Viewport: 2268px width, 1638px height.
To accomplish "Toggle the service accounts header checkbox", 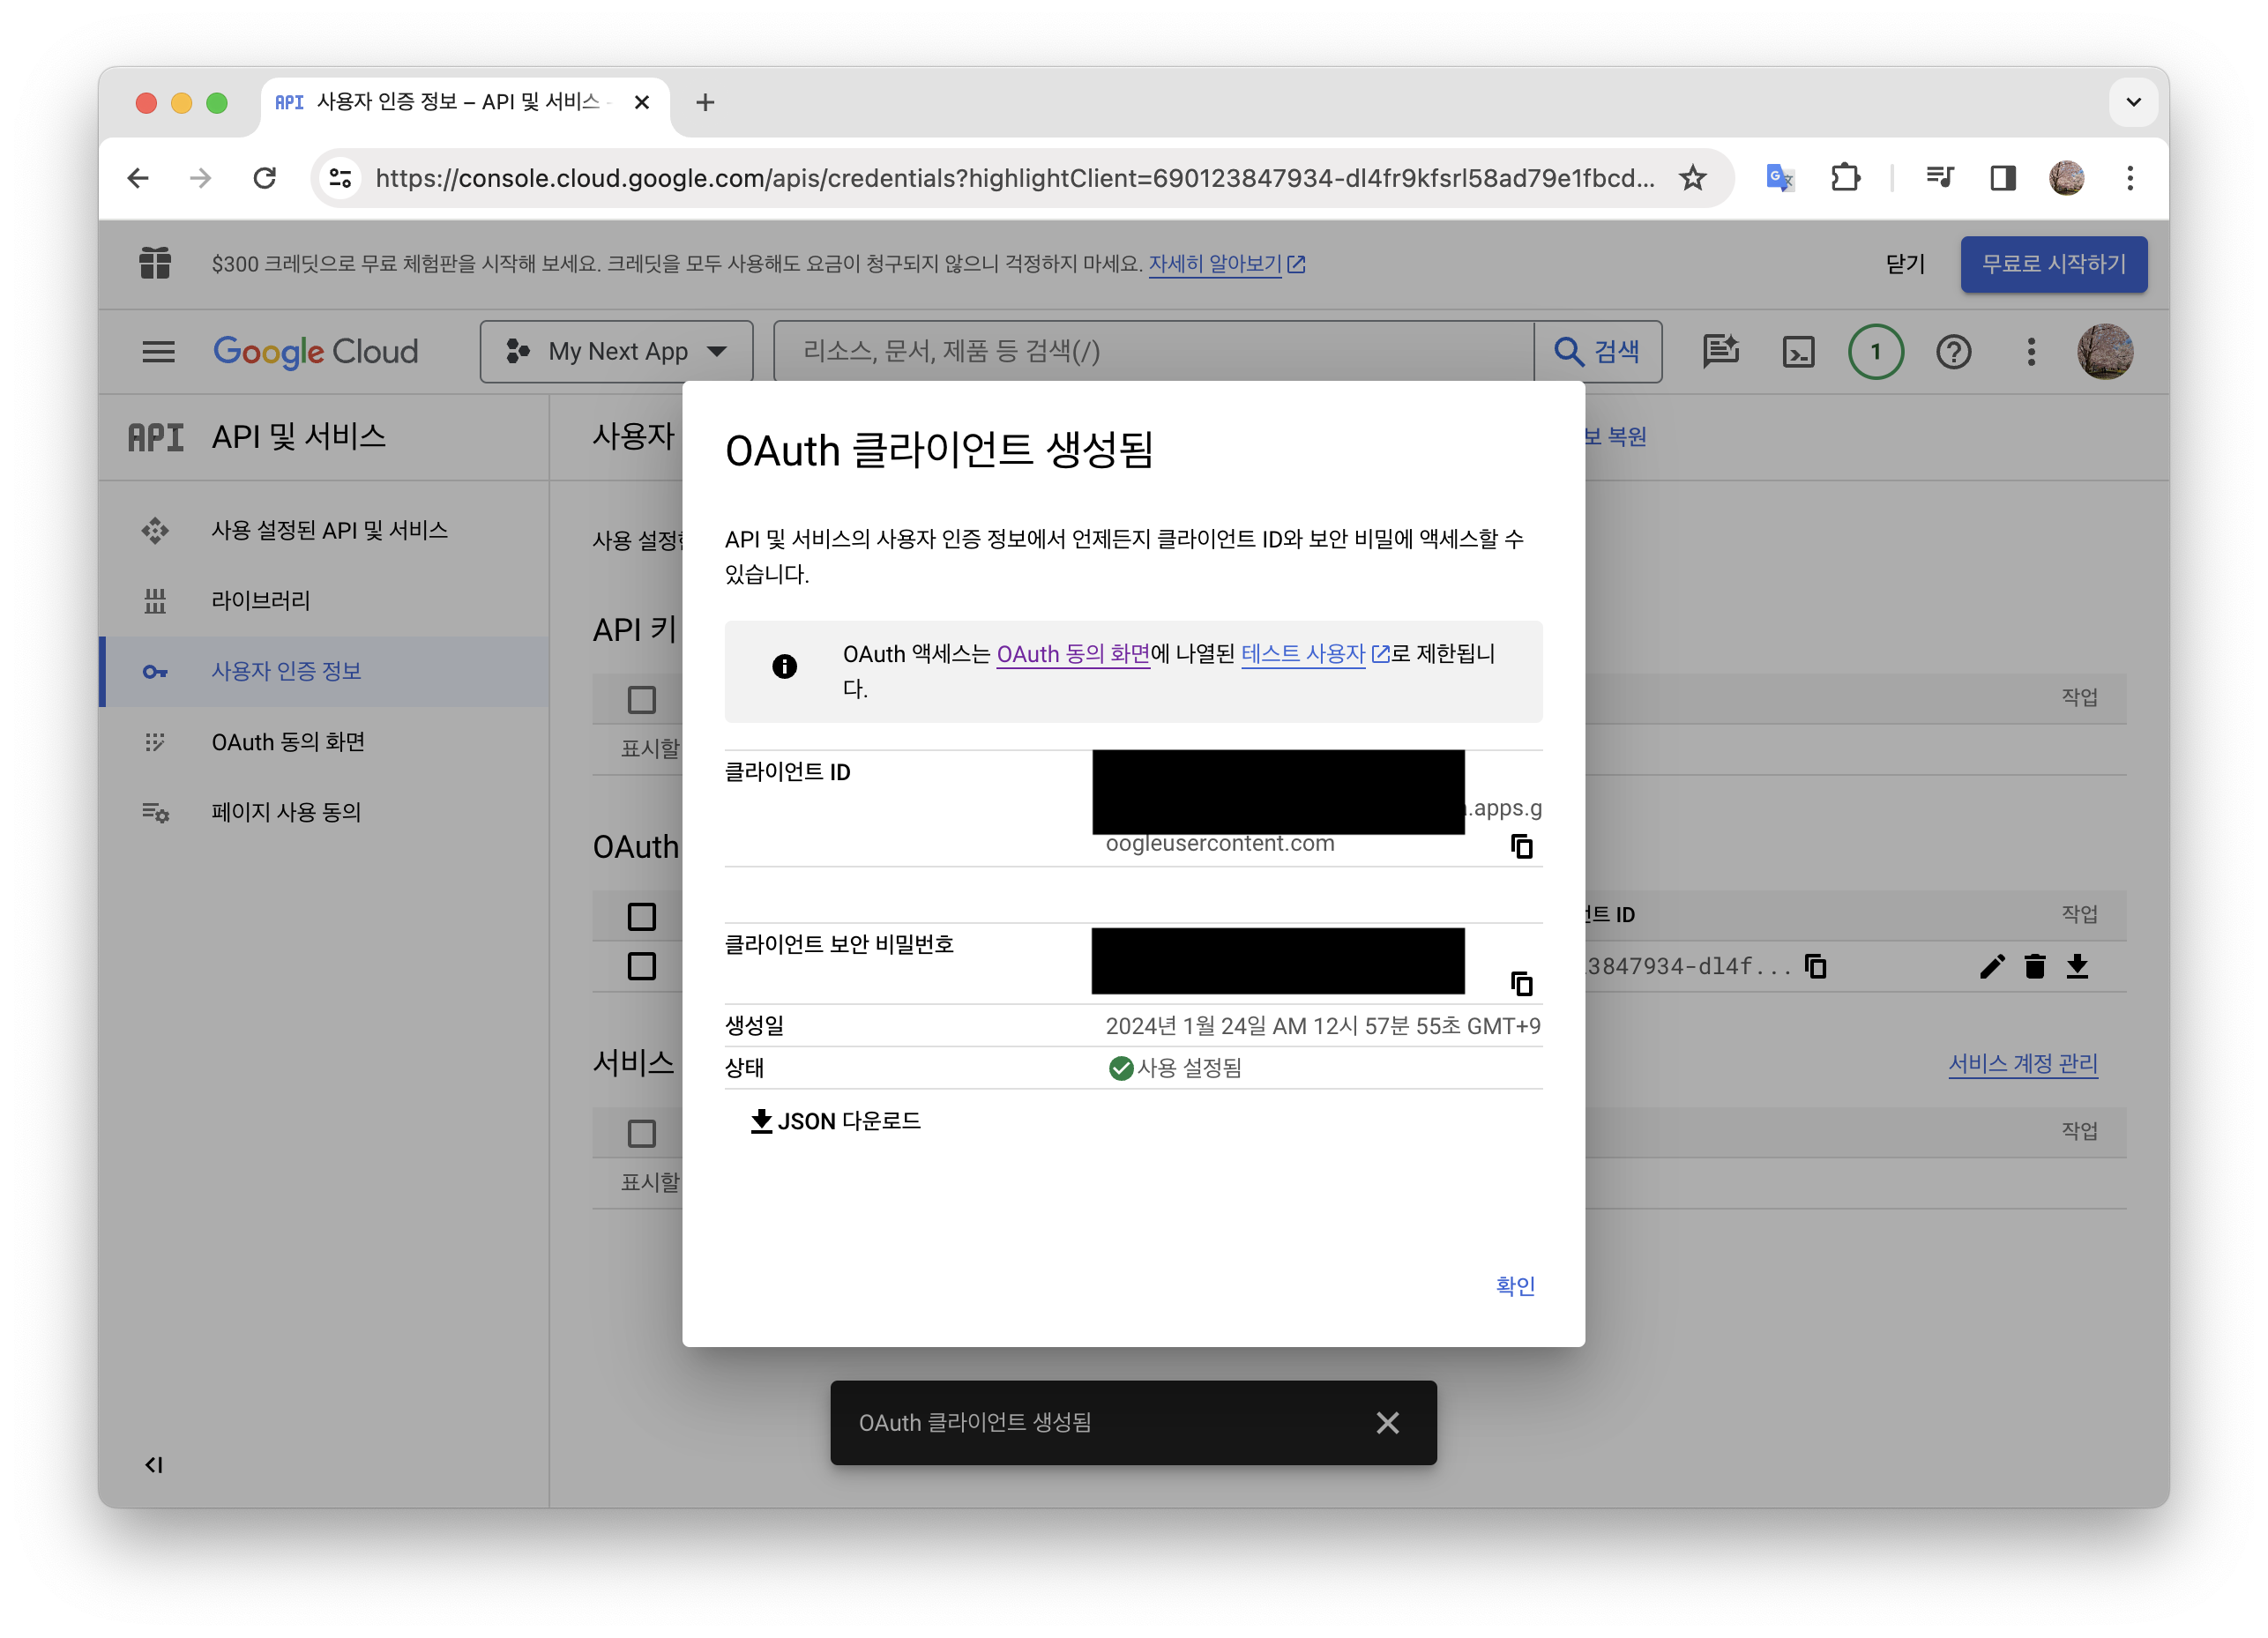I will [x=642, y=1133].
